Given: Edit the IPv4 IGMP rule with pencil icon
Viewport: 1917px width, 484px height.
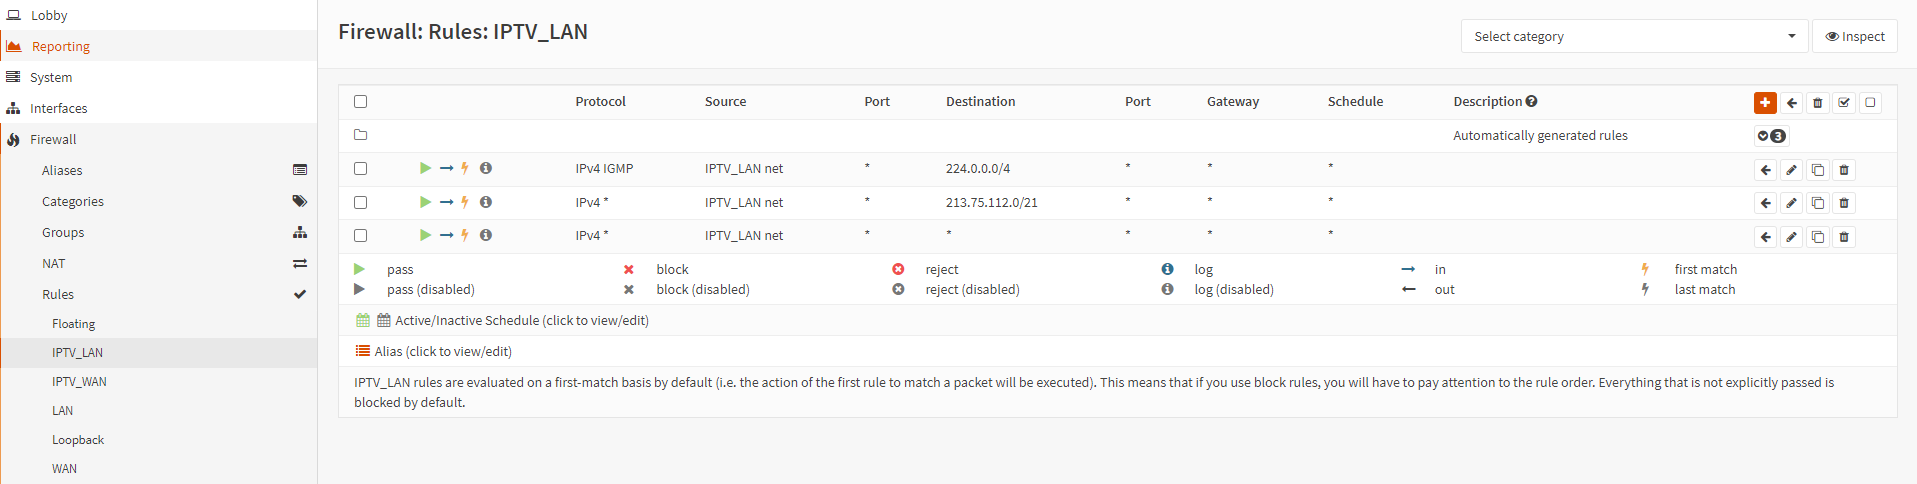Looking at the screenshot, I should pyautogui.click(x=1791, y=171).
